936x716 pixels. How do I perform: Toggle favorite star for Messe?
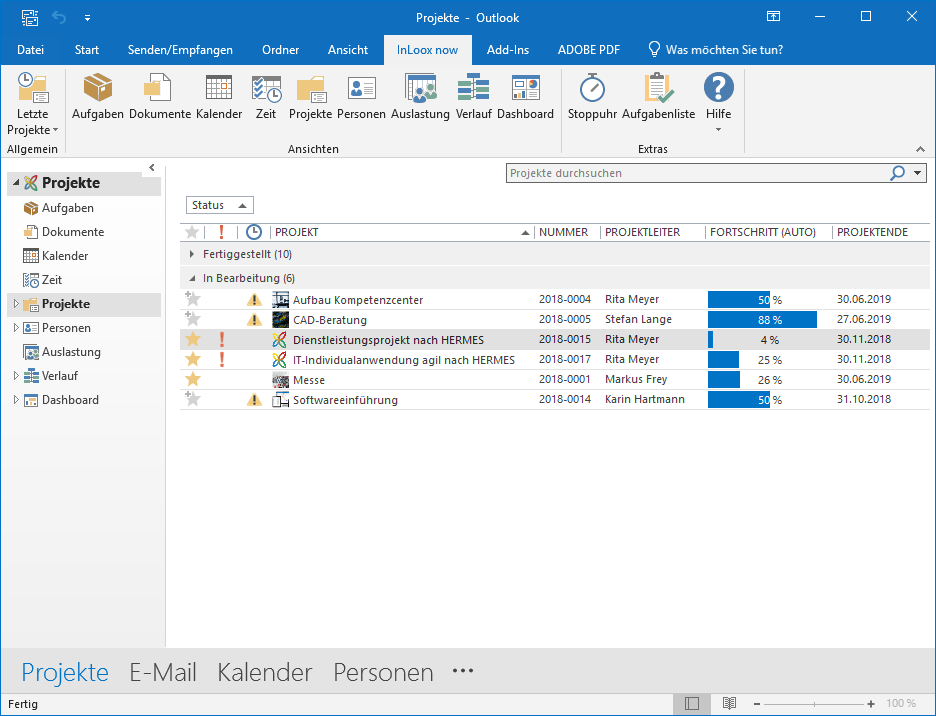192,379
